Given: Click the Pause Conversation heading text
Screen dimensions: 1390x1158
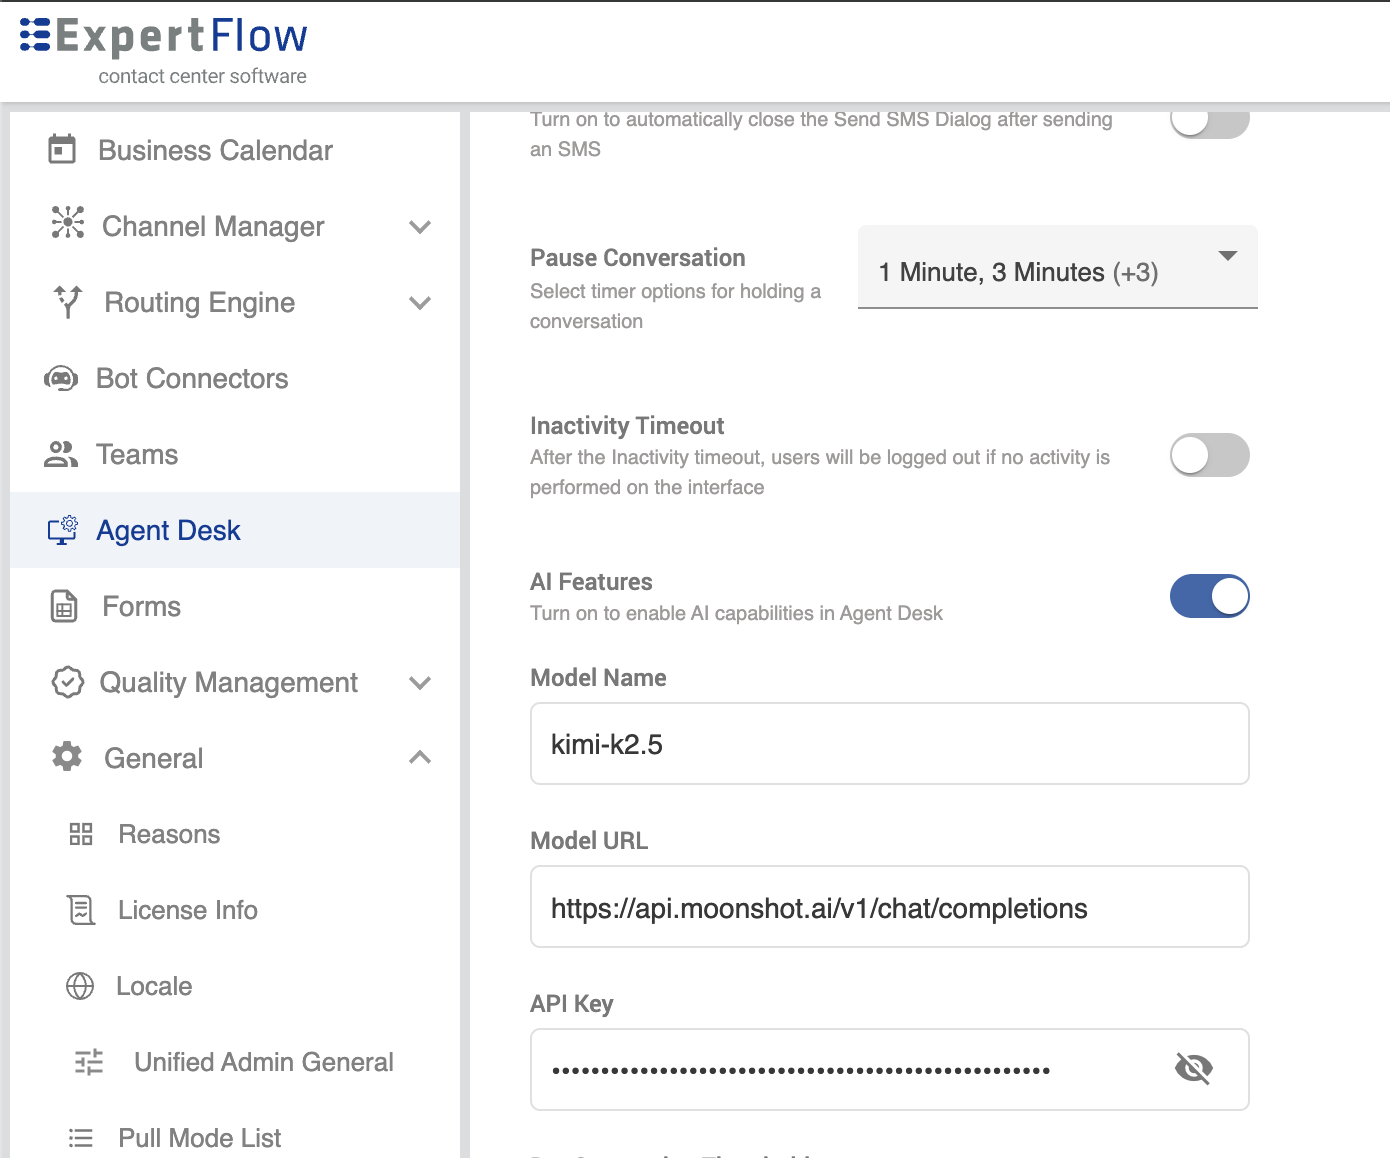Looking at the screenshot, I should click(x=638, y=258).
